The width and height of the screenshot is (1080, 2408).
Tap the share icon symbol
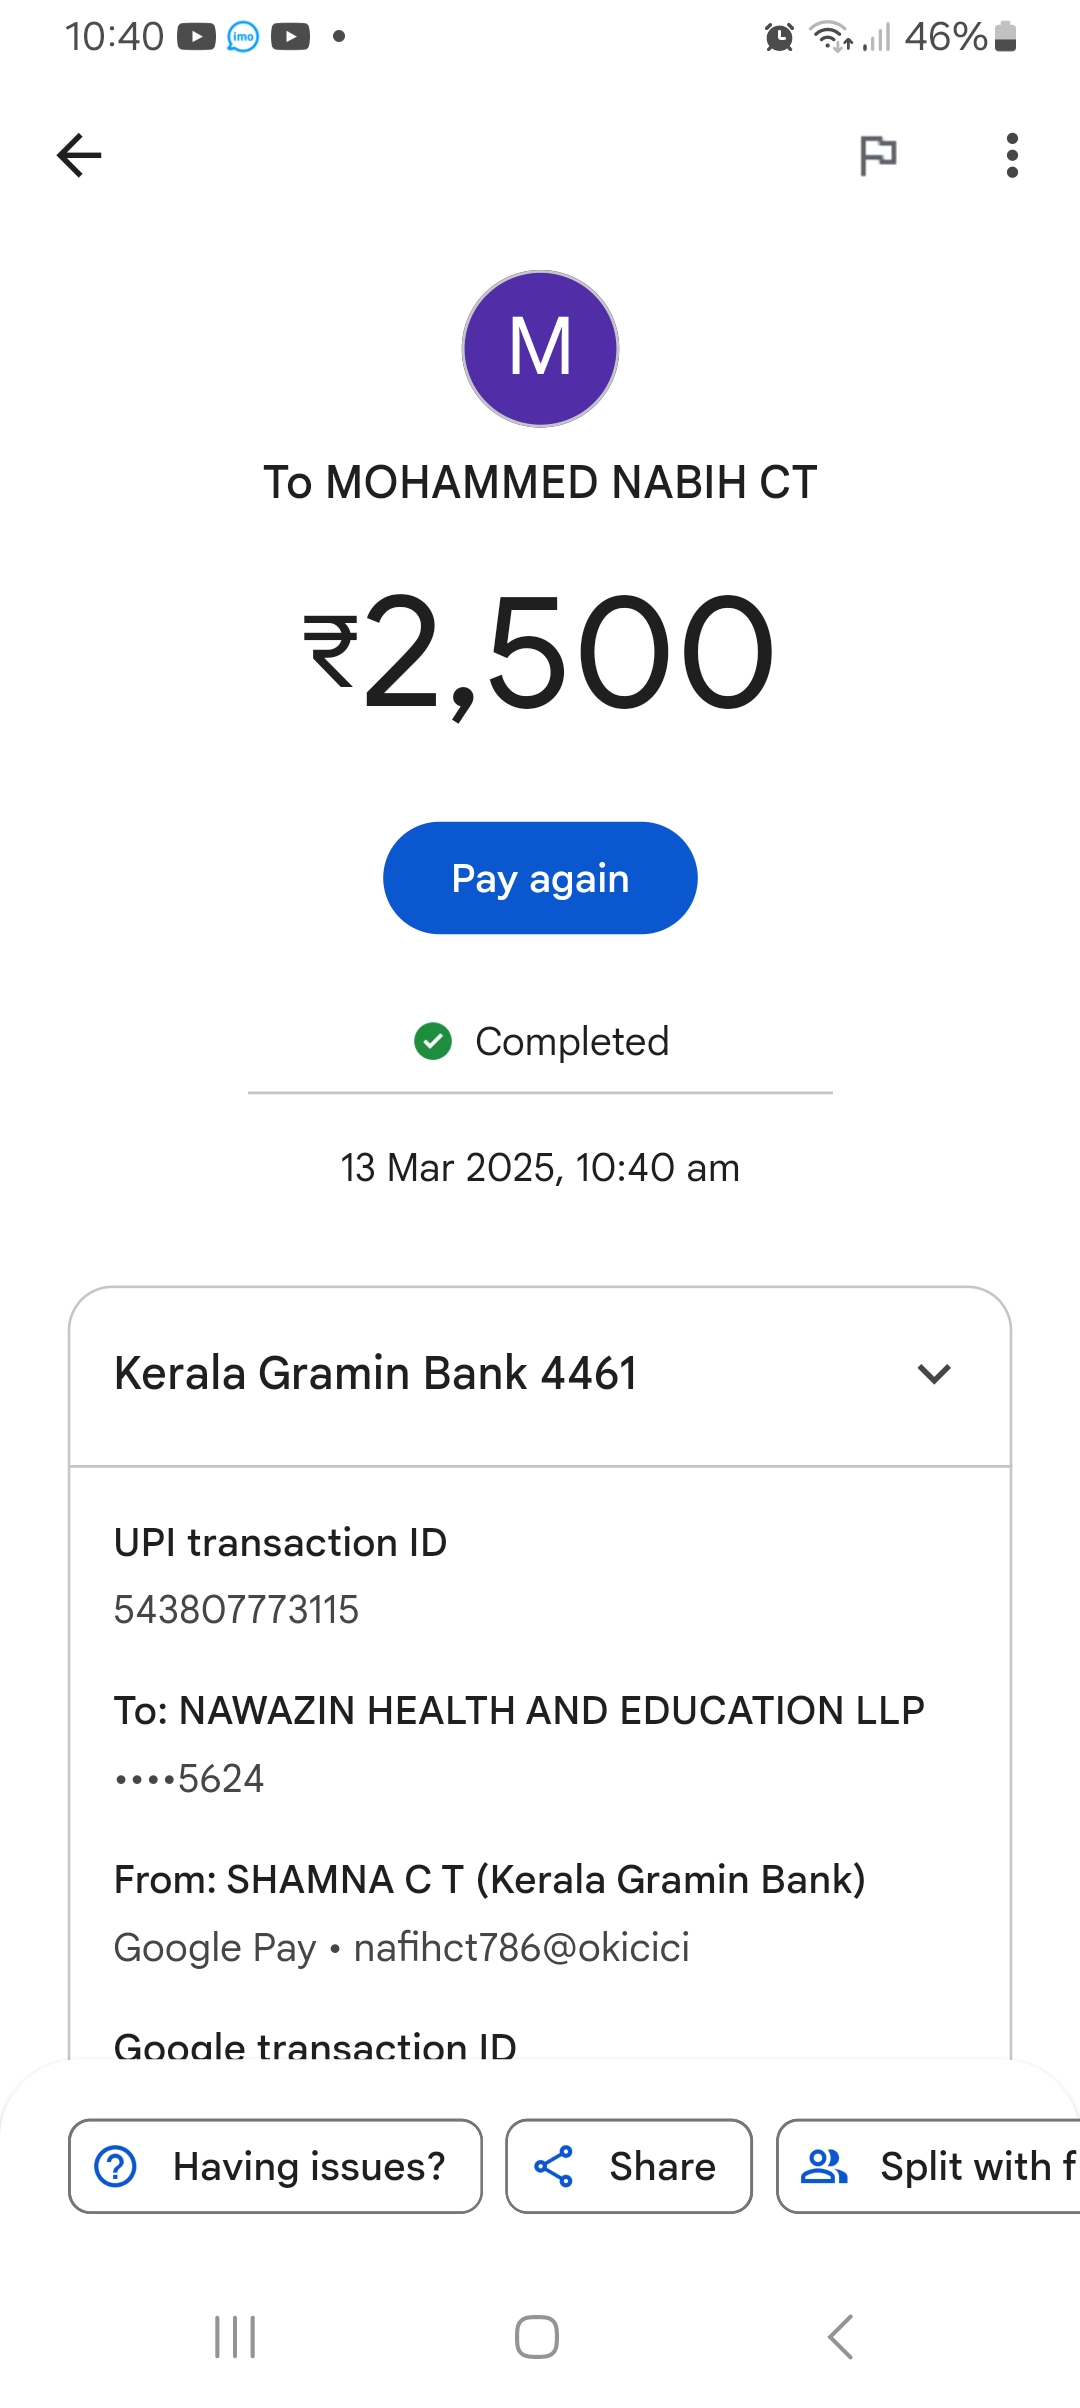coord(553,2166)
